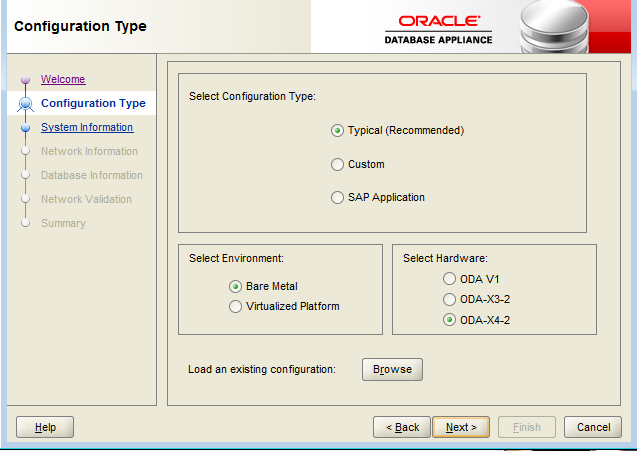637x451 pixels.
Task: Click the Network Validation step bullet icon
Action: [x=26, y=199]
